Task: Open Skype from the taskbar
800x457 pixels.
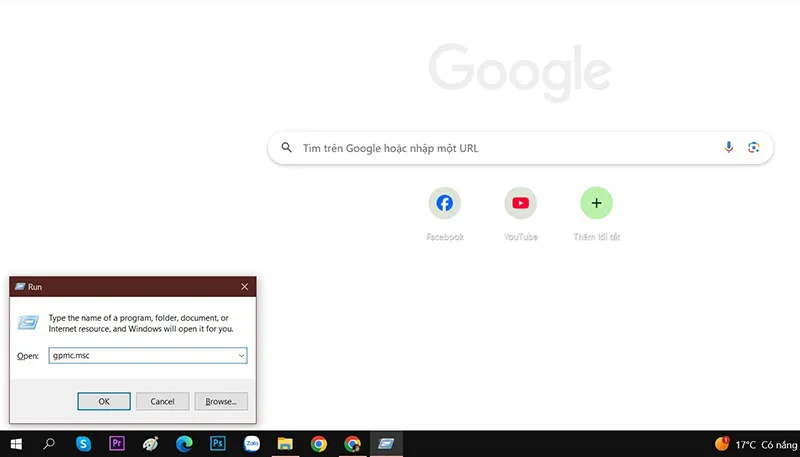Action: (x=83, y=443)
